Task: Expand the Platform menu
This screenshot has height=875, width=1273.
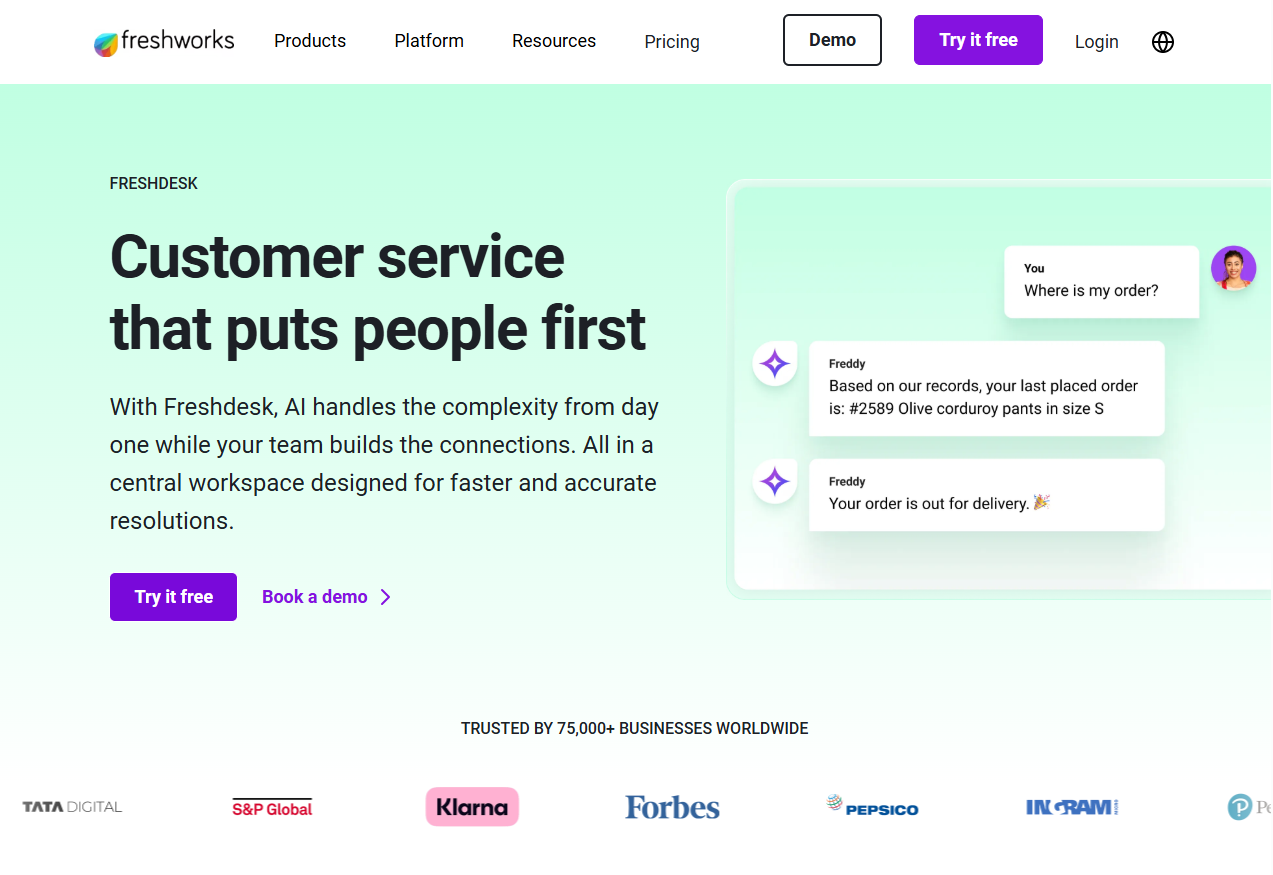Action: [429, 41]
